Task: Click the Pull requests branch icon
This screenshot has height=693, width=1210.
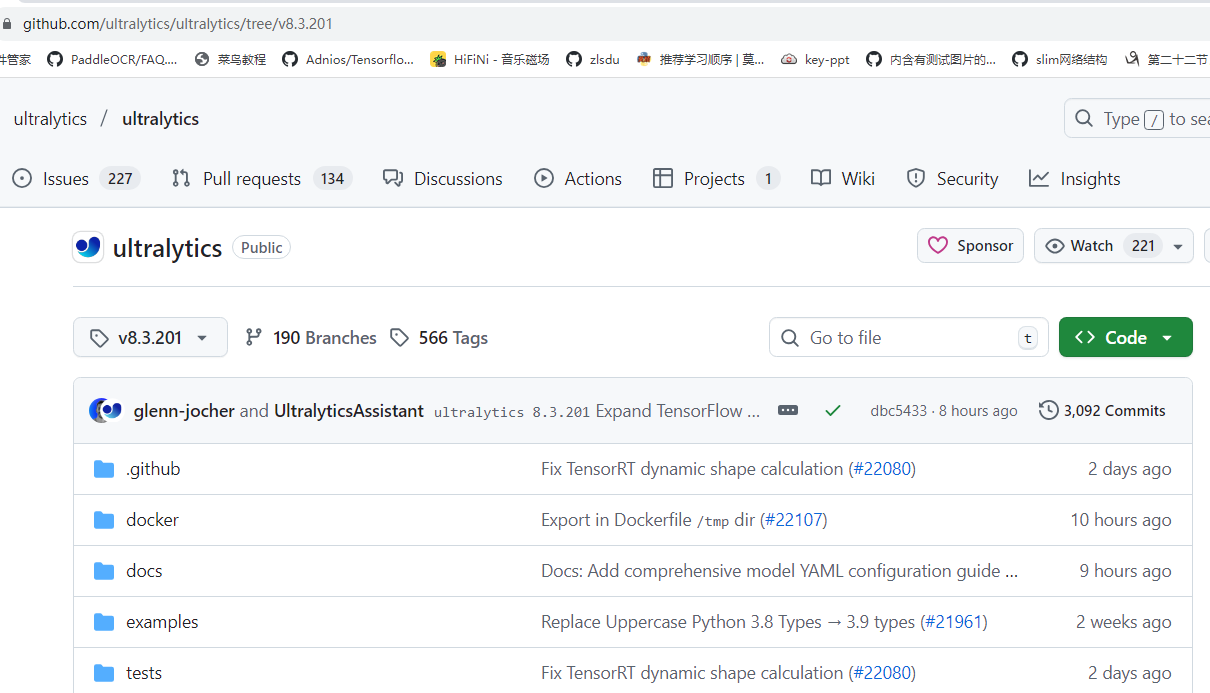Action: 181,178
